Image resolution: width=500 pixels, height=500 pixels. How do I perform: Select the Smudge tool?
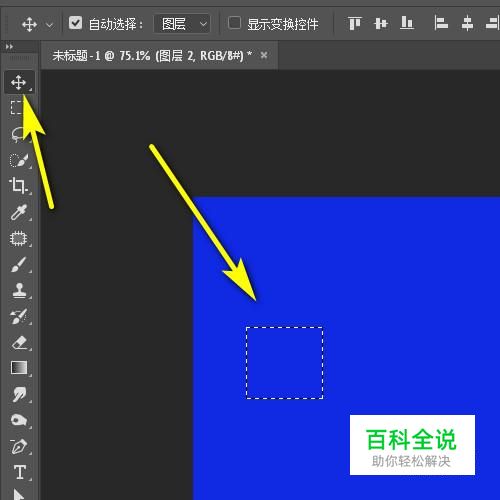[19, 394]
